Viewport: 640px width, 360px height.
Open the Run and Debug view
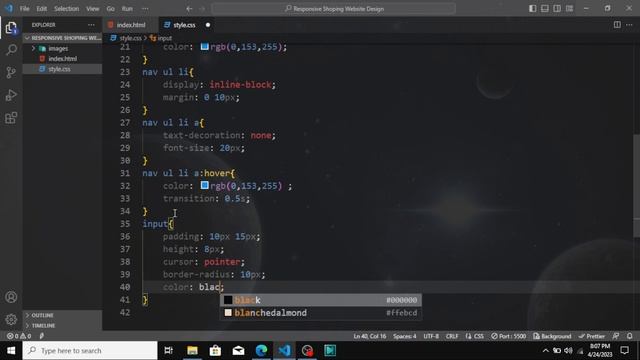[11, 95]
